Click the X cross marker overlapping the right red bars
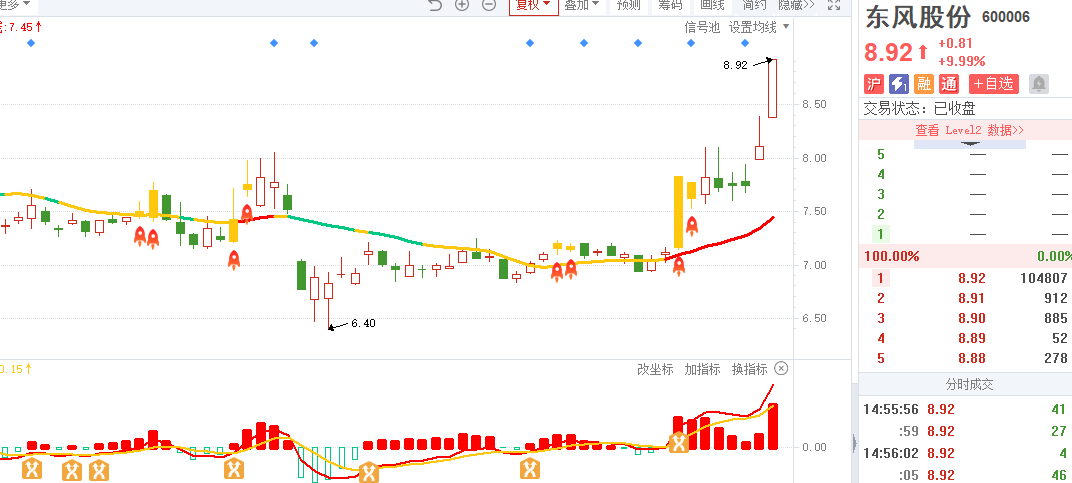 (x=678, y=443)
